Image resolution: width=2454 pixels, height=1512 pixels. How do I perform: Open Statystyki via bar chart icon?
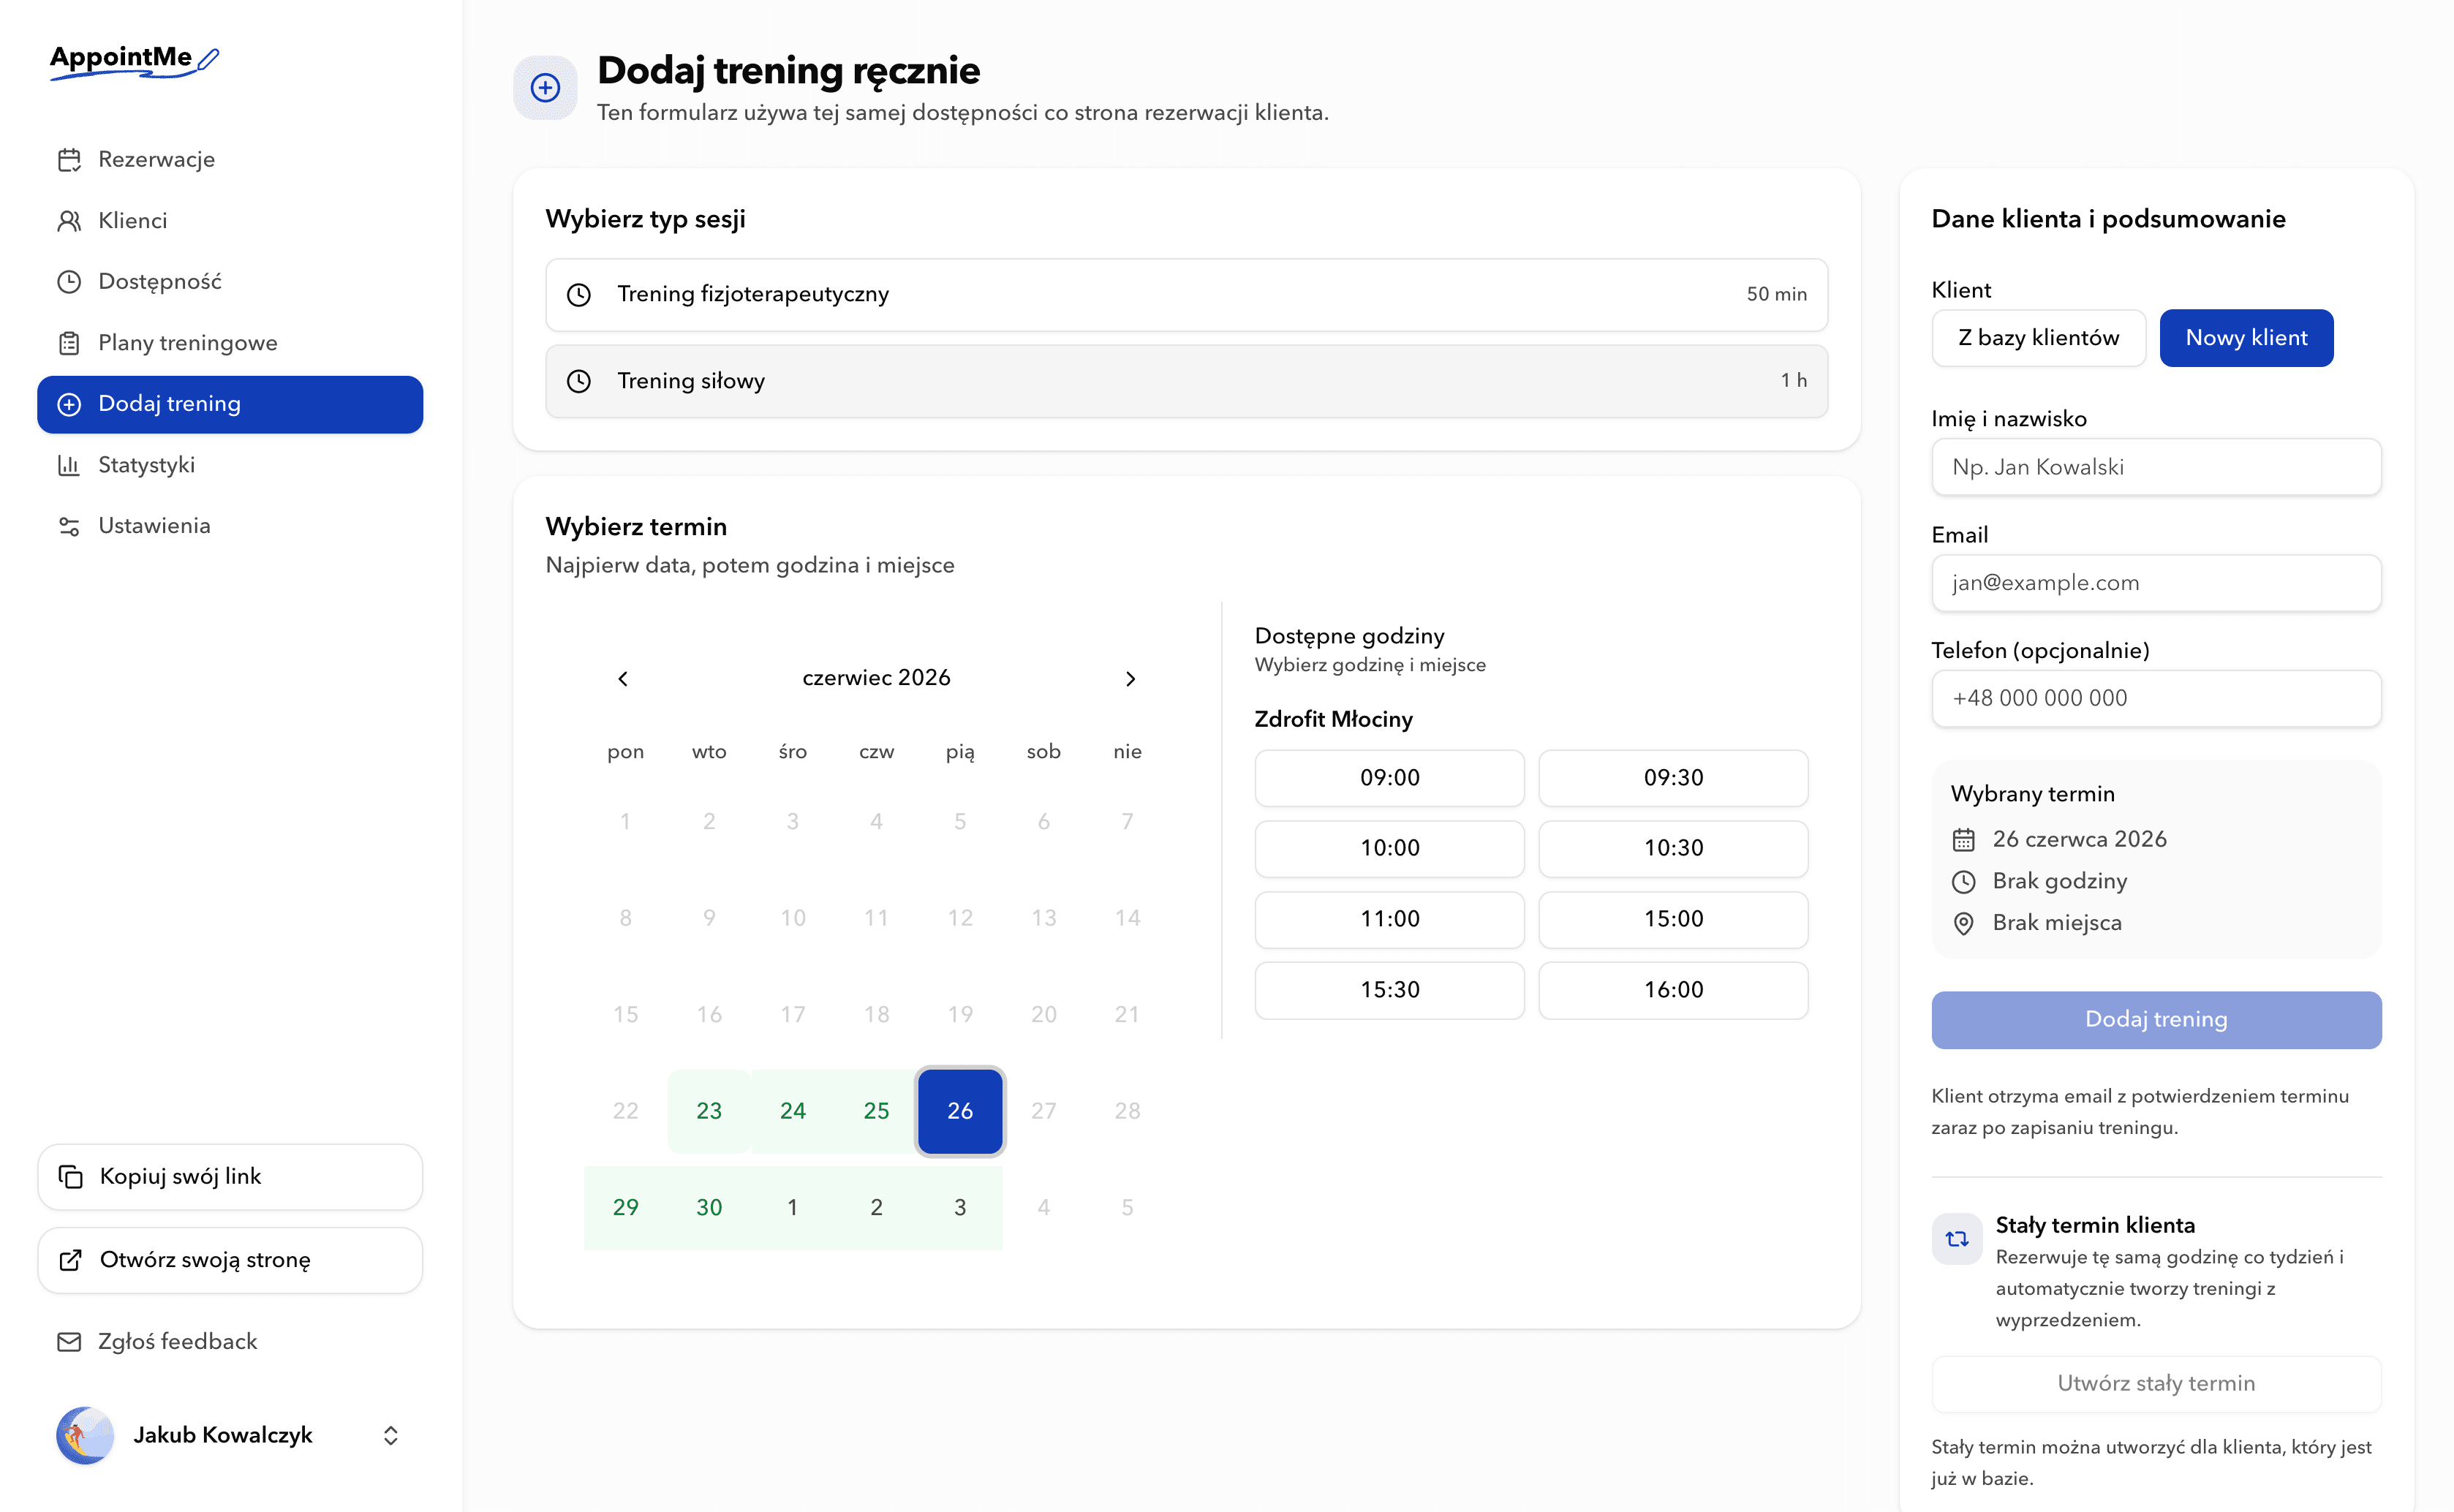[69, 465]
